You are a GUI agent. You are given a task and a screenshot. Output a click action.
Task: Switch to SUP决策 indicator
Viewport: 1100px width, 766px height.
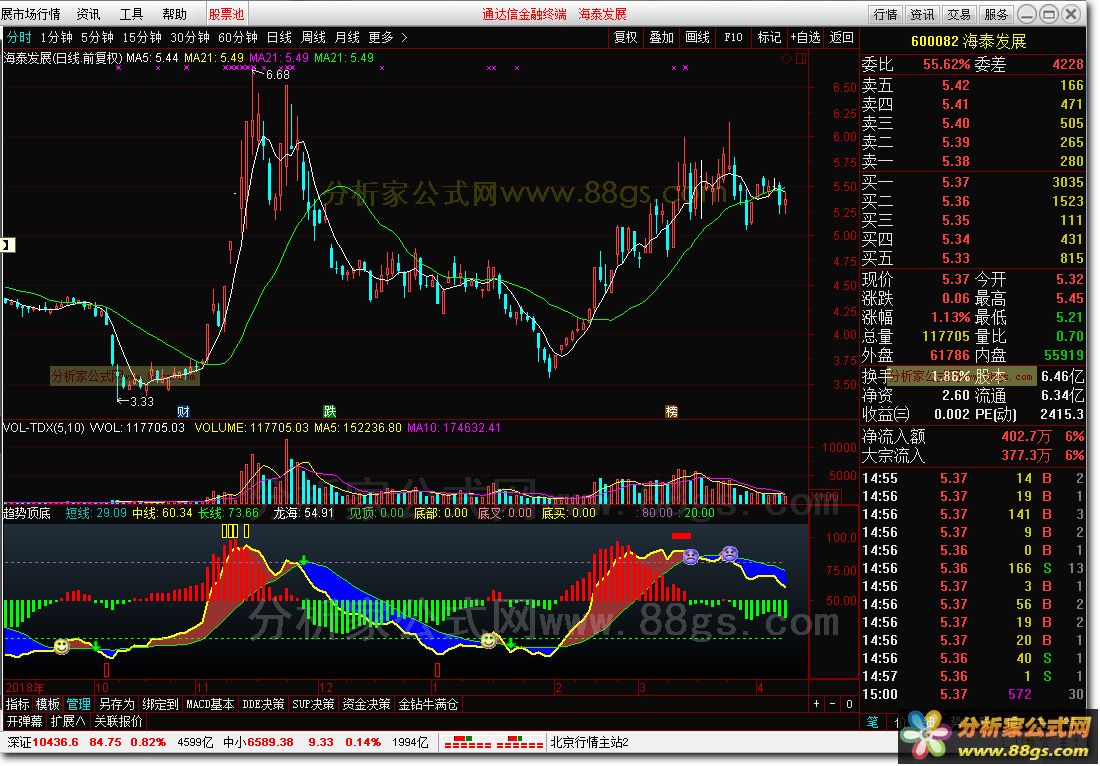(x=313, y=704)
